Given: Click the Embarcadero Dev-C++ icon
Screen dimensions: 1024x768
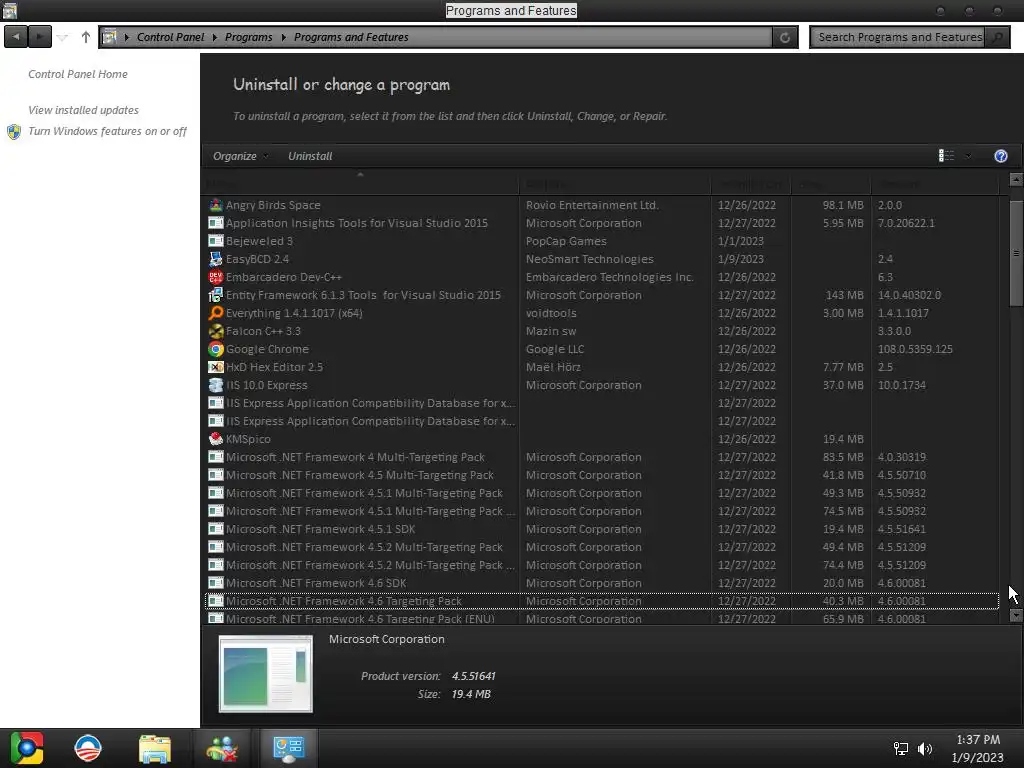Looking at the screenshot, I should 216,277.
